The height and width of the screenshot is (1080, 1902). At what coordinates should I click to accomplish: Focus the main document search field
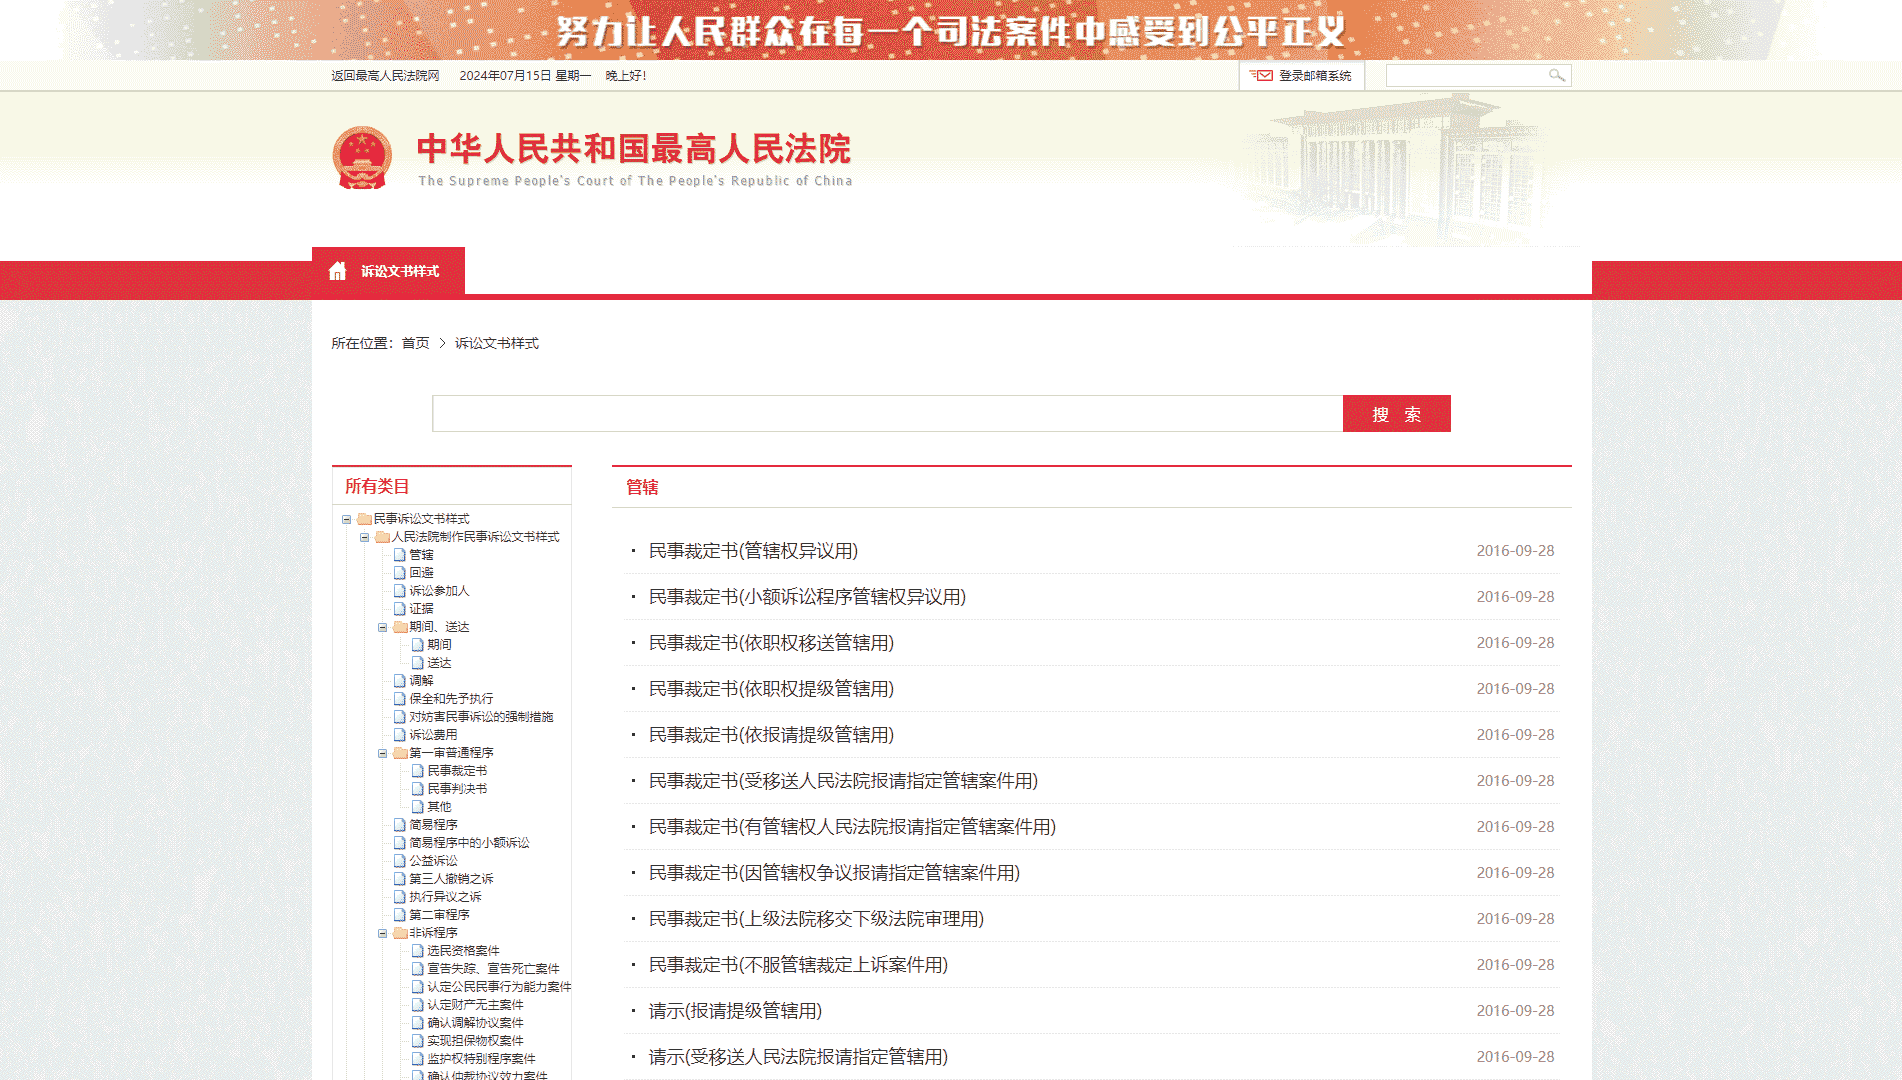(887, 414)
